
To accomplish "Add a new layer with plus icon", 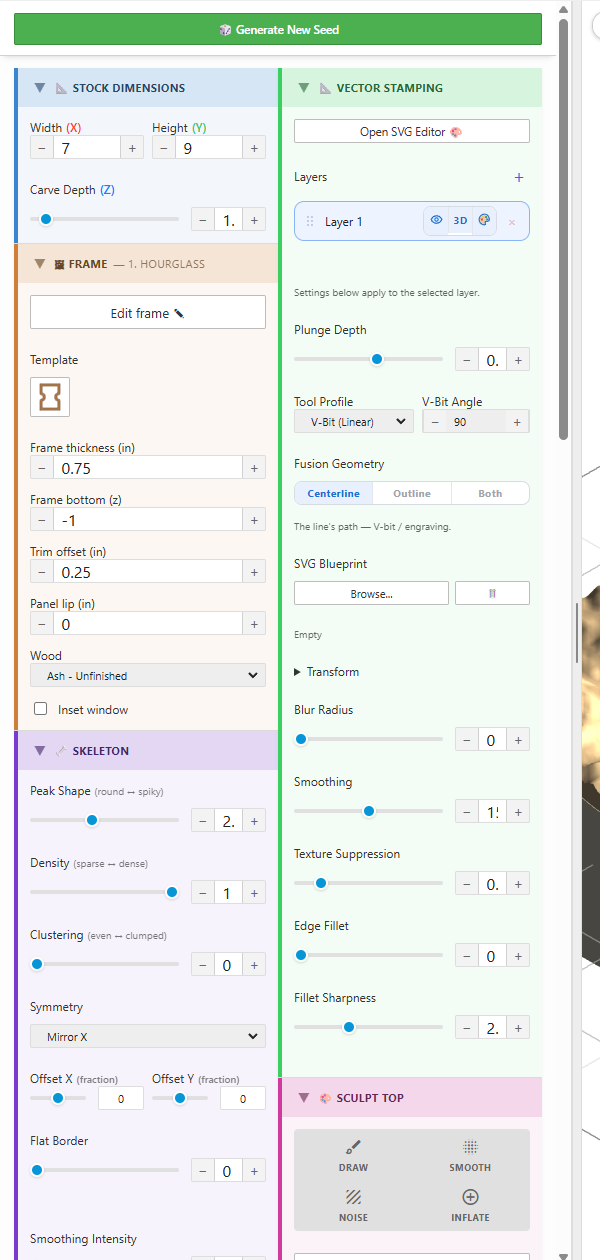I will pyautogui.click(x=519, y=177).
